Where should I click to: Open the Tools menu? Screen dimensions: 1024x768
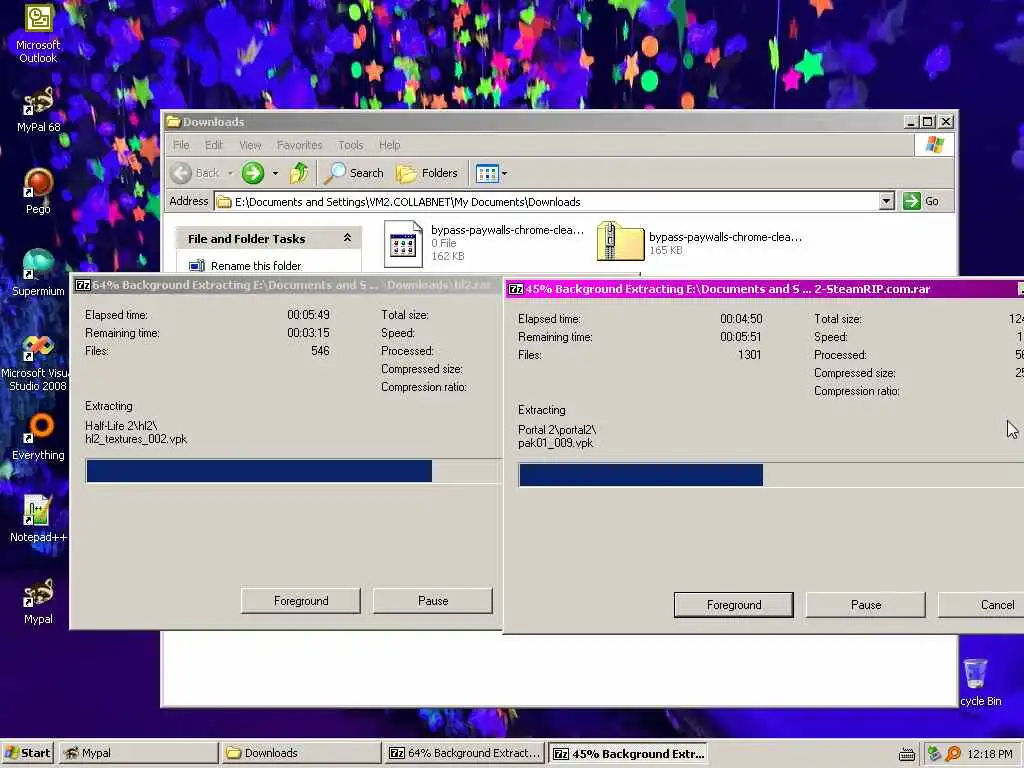pyautogui.click(x=350, y=145)
